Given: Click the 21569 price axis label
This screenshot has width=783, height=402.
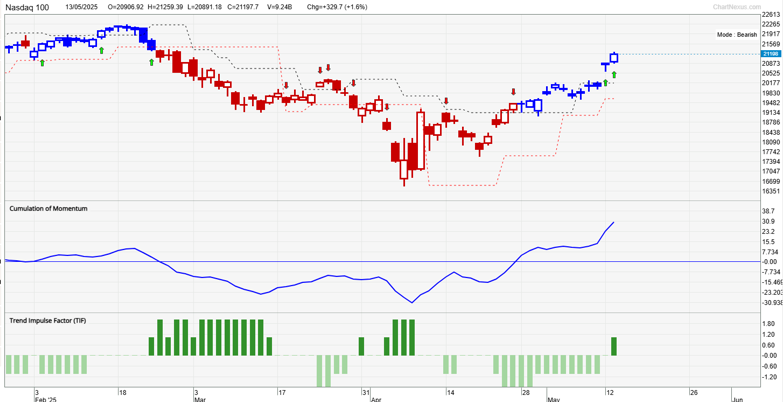Looking at the screenshot, I should point(771,44).
